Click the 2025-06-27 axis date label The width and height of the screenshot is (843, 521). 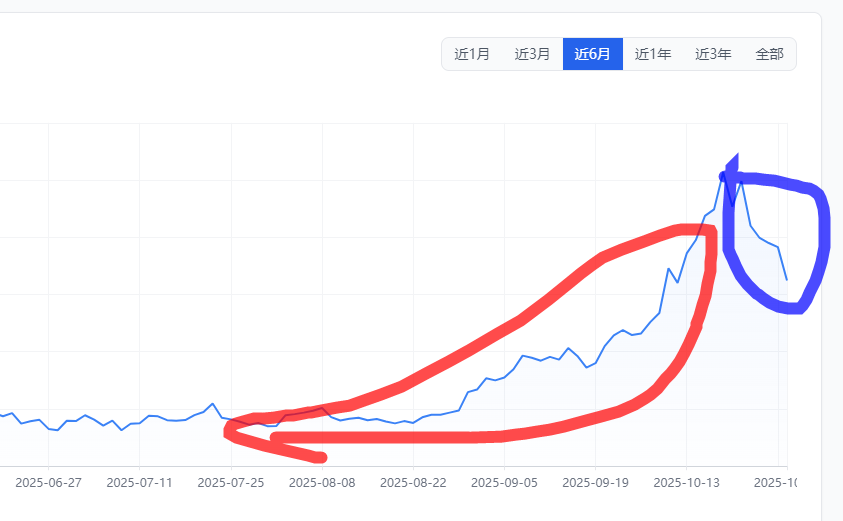pyautogui.click(x=48, y=482)
